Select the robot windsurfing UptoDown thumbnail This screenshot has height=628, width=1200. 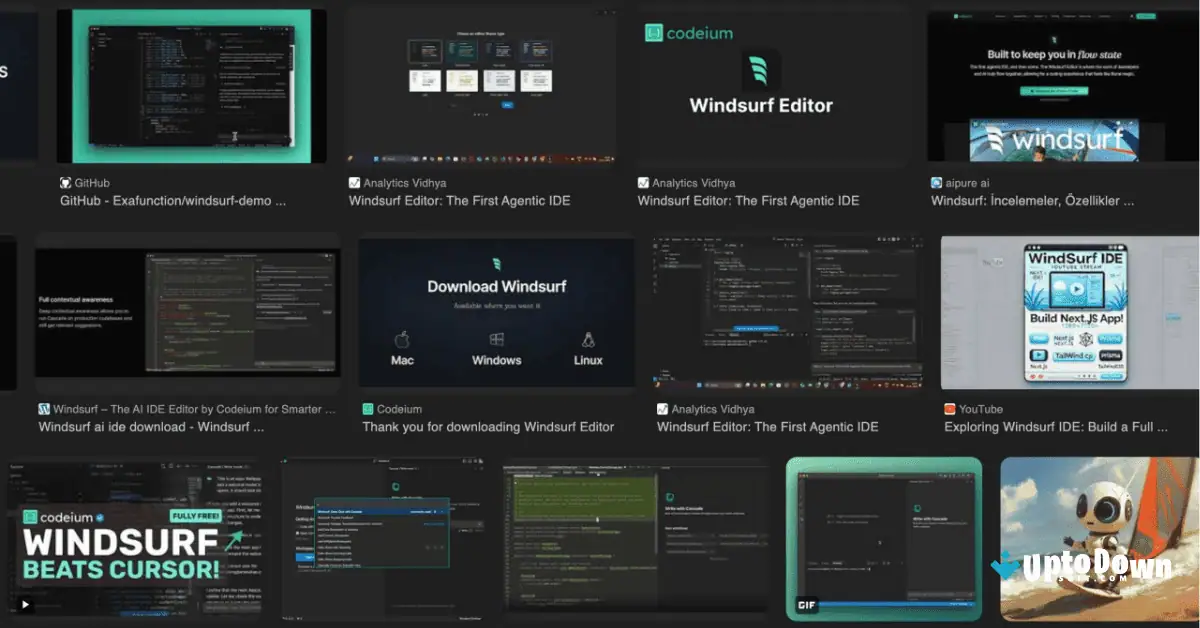(x=1097, y=538)
